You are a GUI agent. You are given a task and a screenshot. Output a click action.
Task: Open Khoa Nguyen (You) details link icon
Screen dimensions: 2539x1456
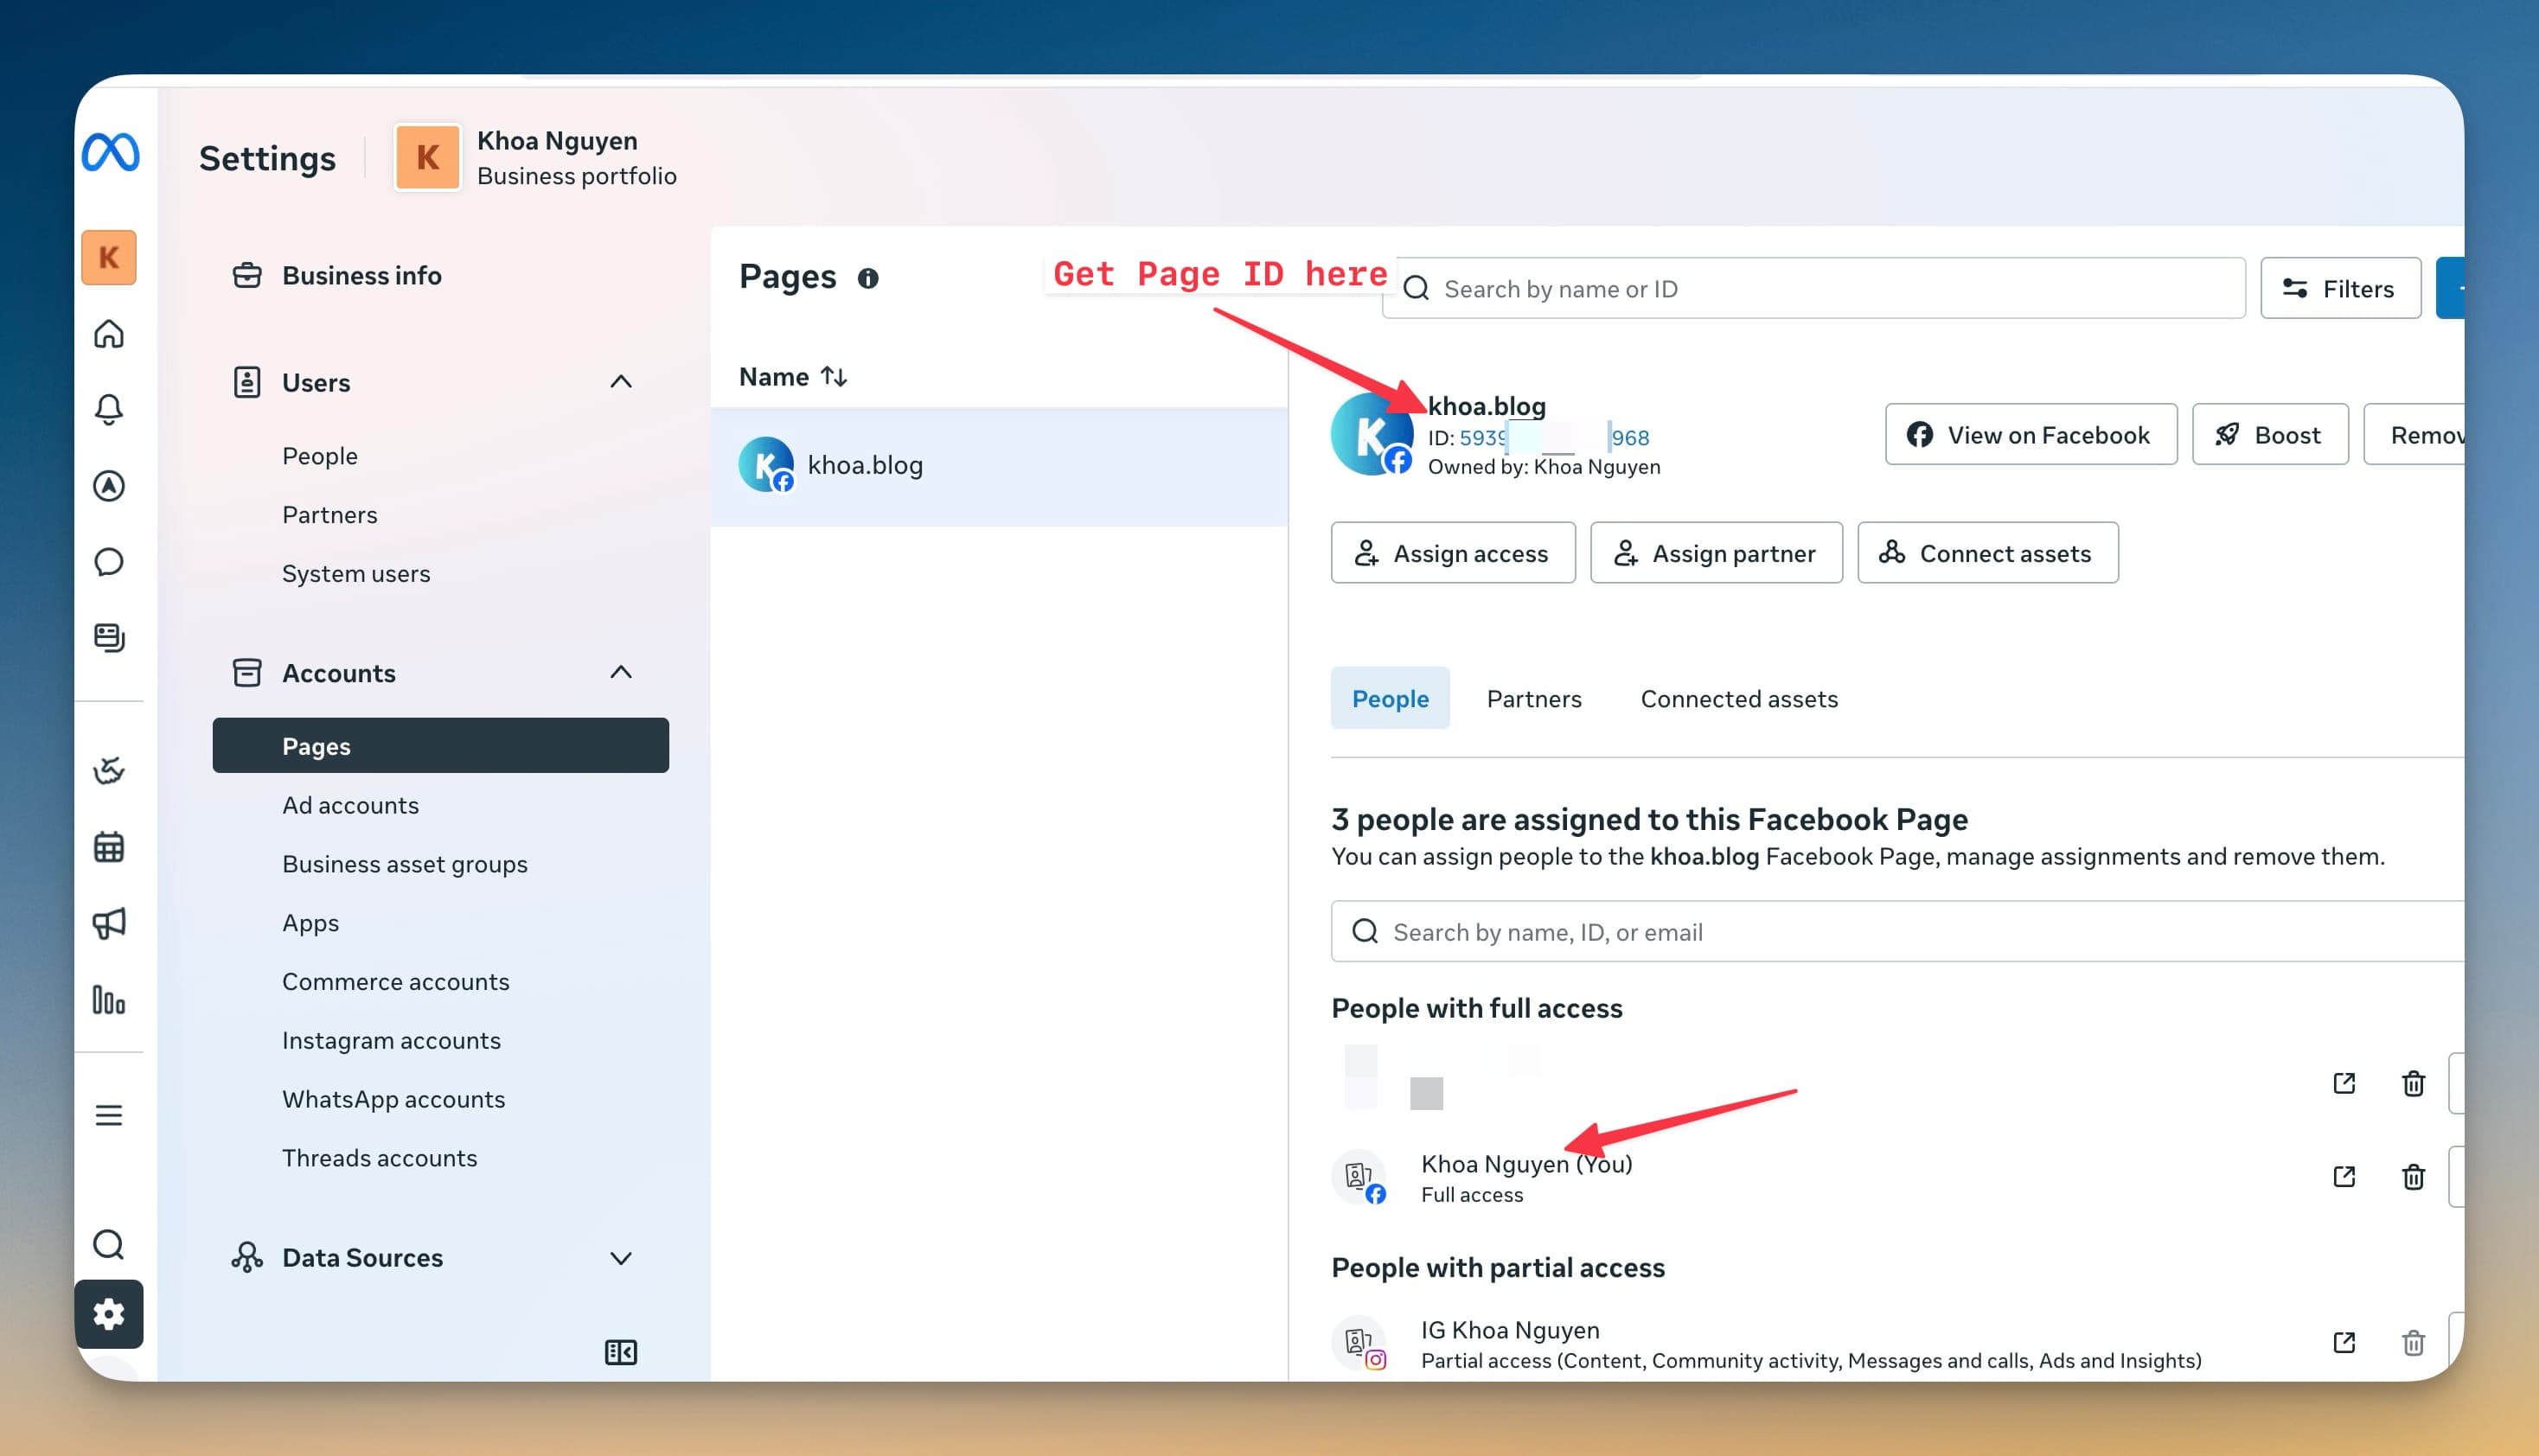click(2344, 1176)
